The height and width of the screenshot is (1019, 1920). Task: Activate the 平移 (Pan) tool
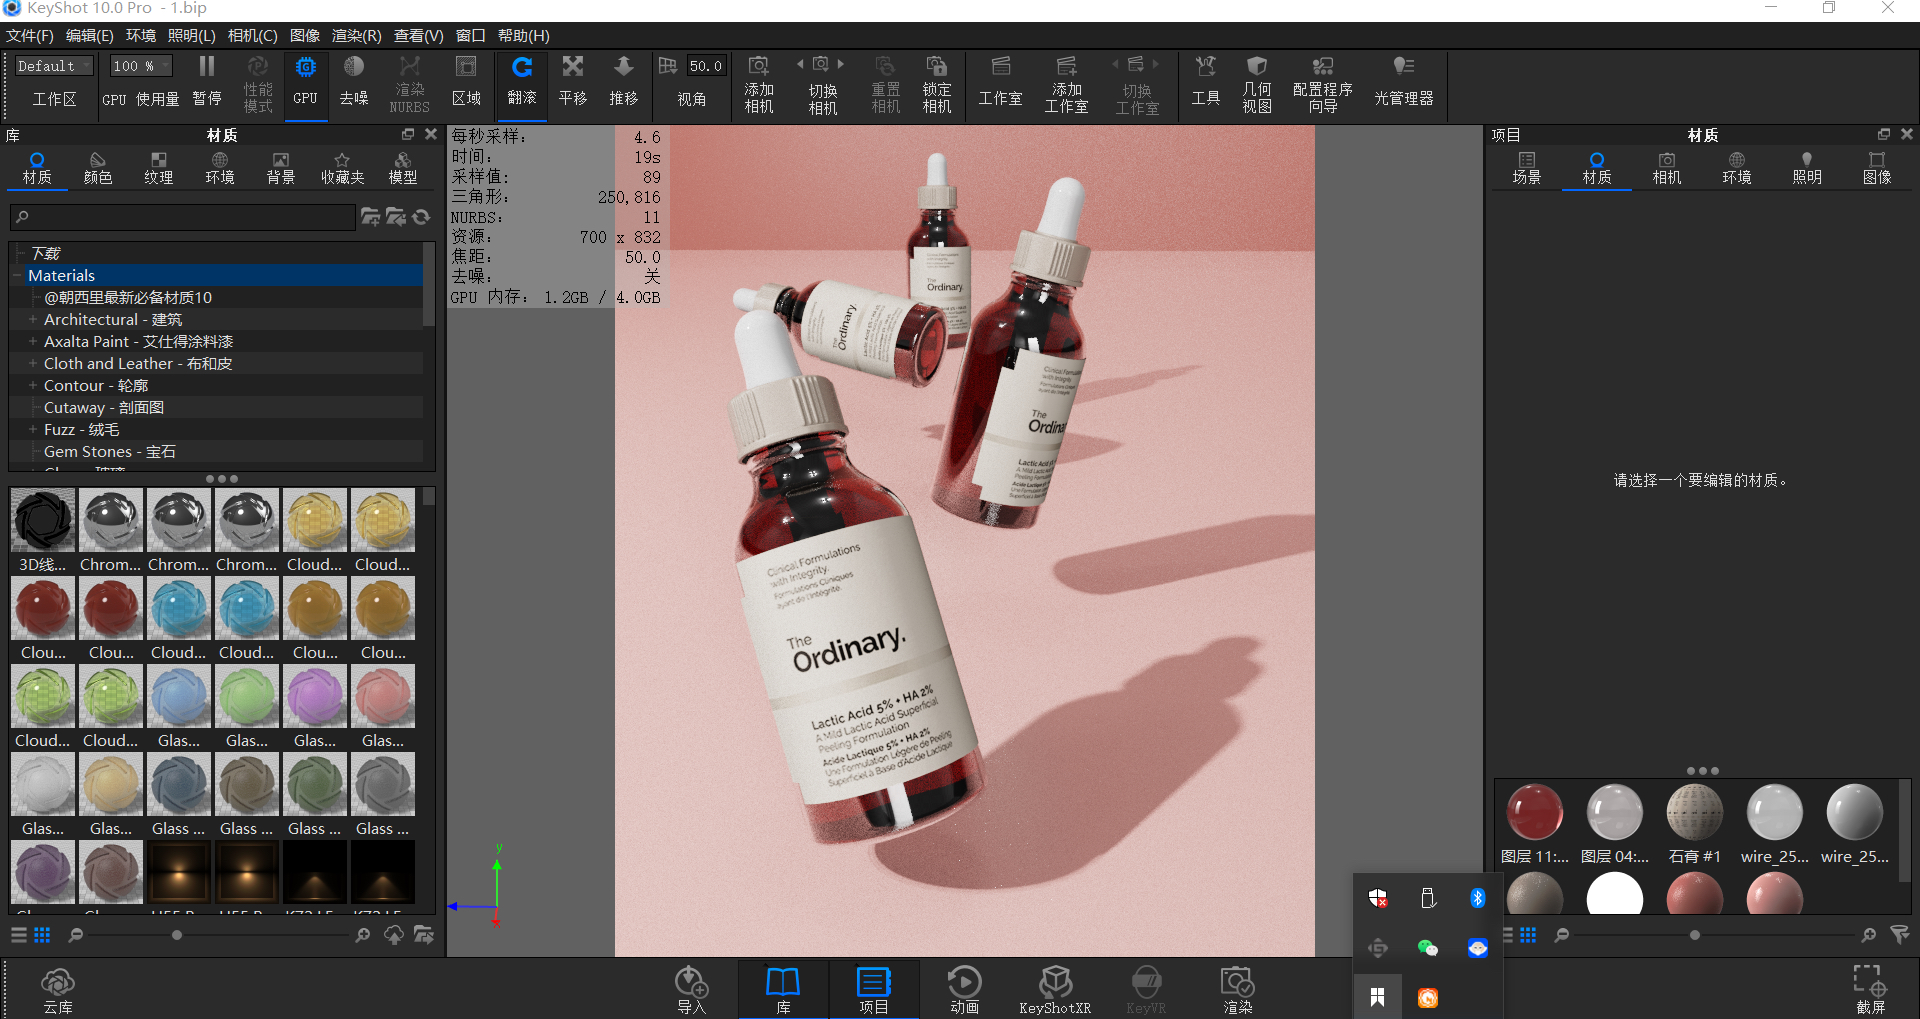pyautogui.click(x=572, y=85)
